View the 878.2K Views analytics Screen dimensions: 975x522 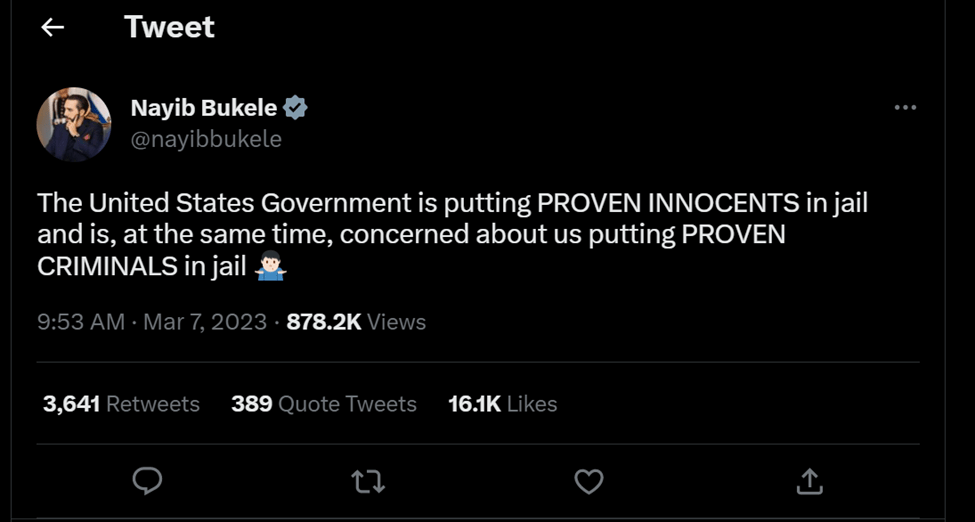356,322
